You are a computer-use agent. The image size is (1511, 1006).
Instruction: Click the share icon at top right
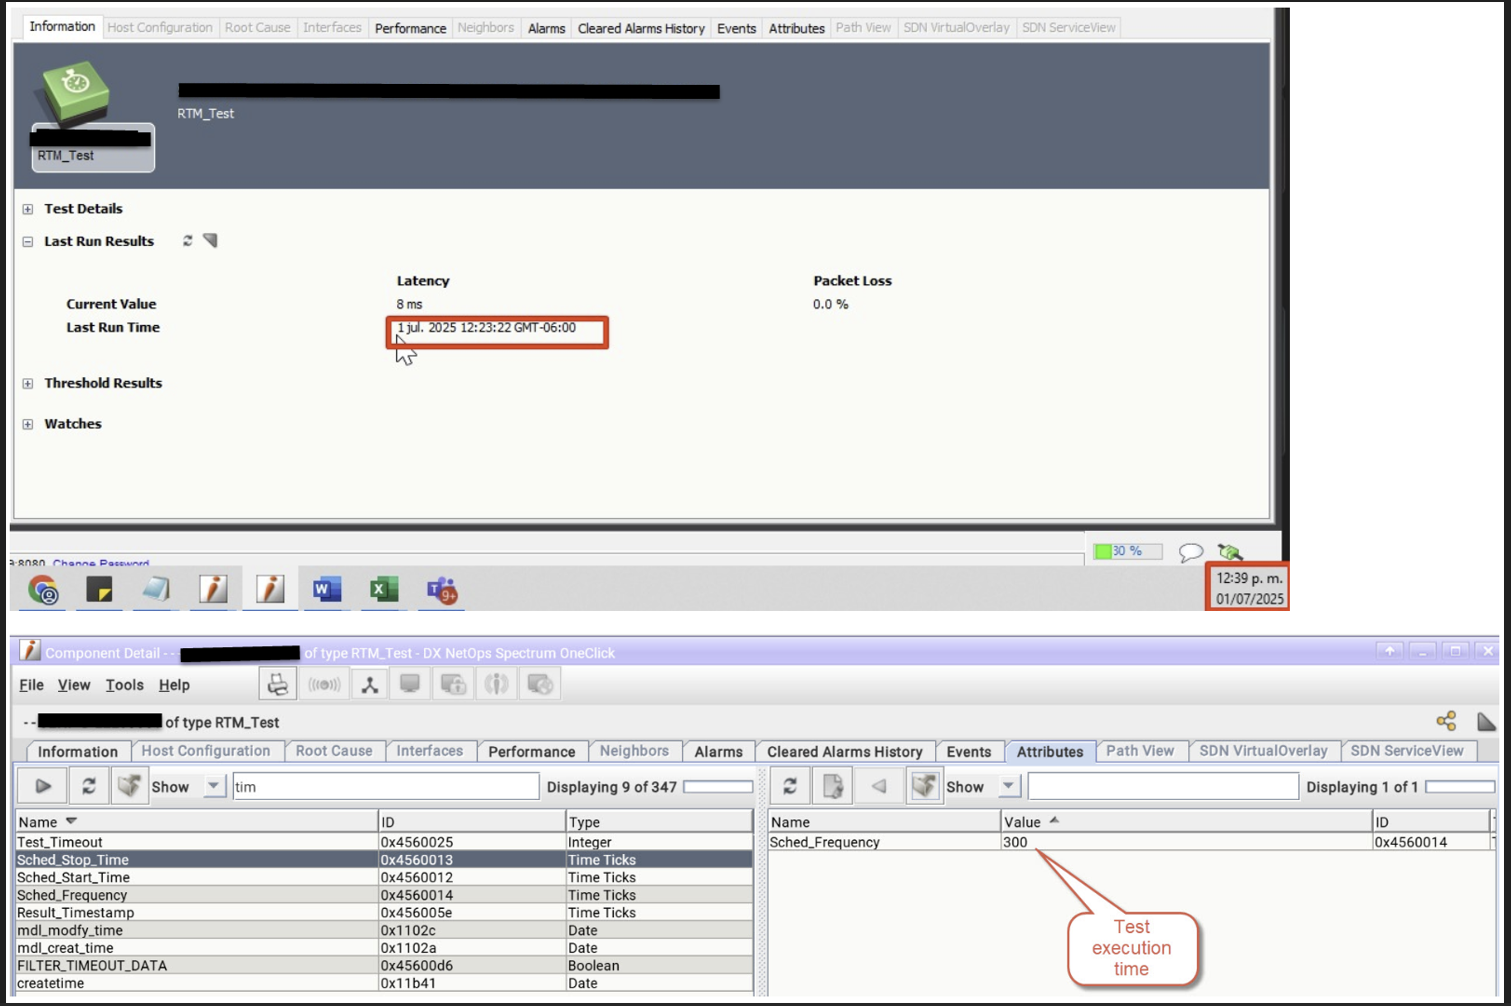[x=1446, y=721]
